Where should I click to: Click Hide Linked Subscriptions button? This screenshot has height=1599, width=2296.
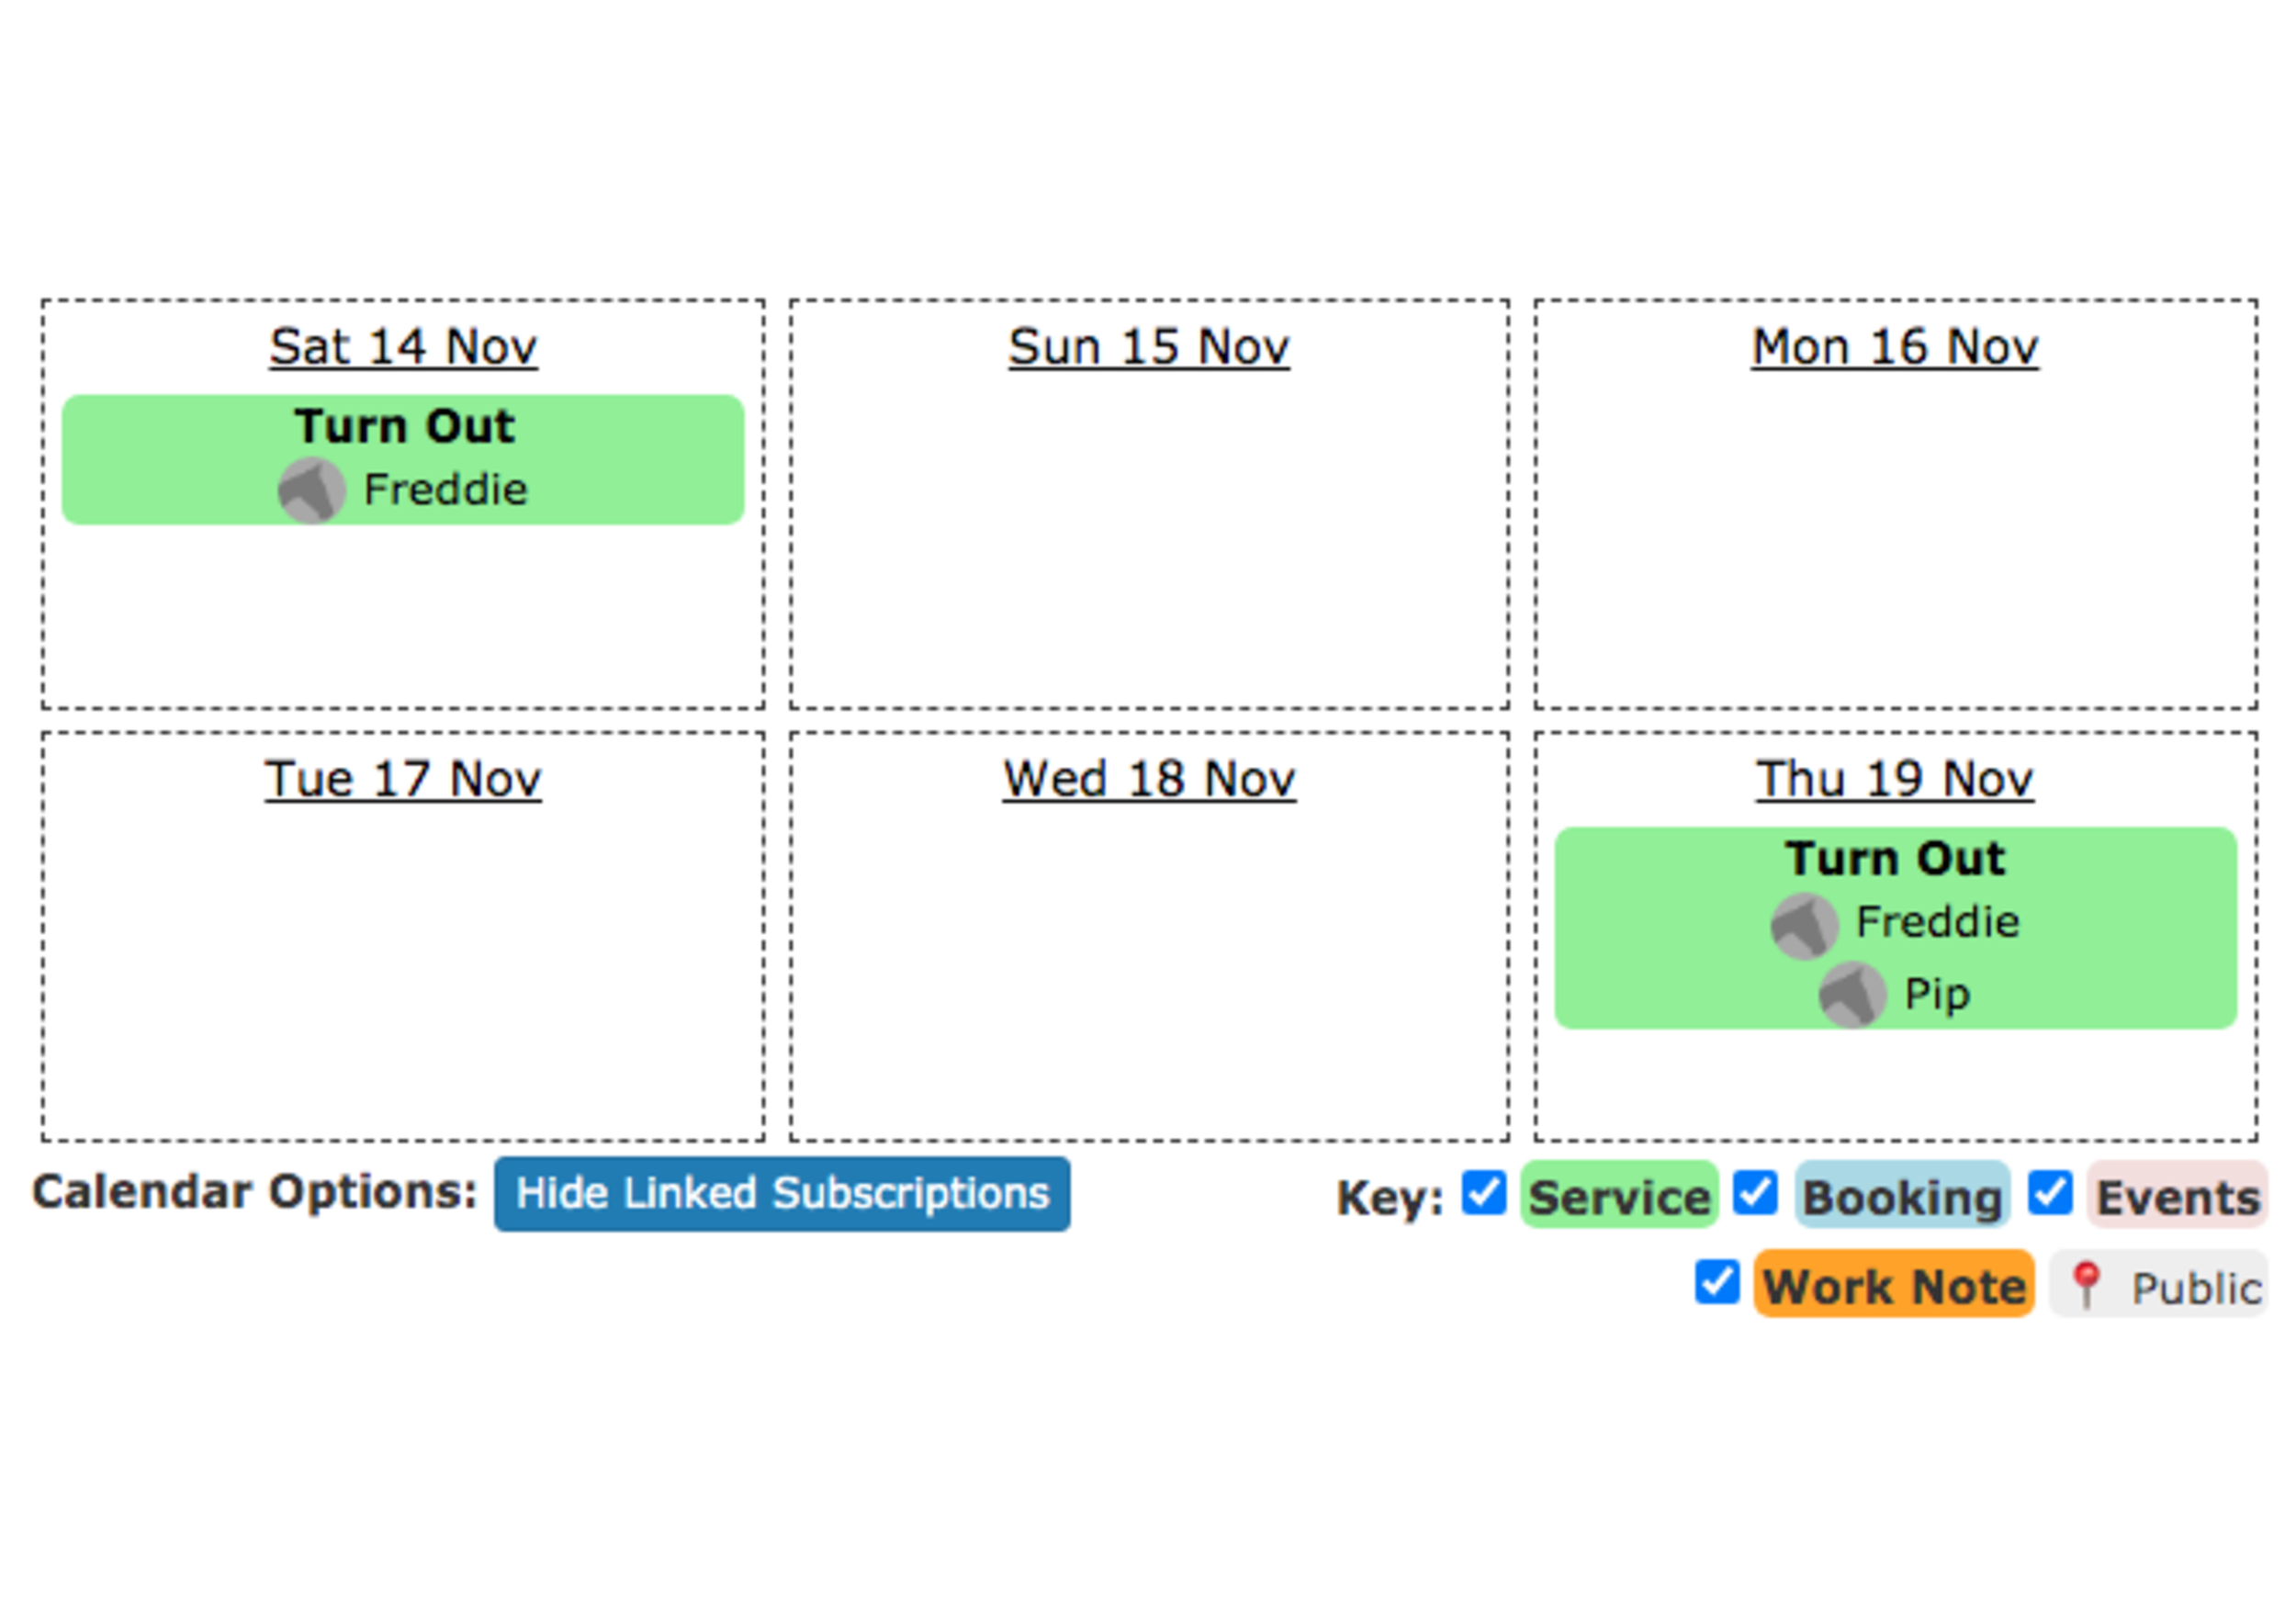click(782, 1194)
